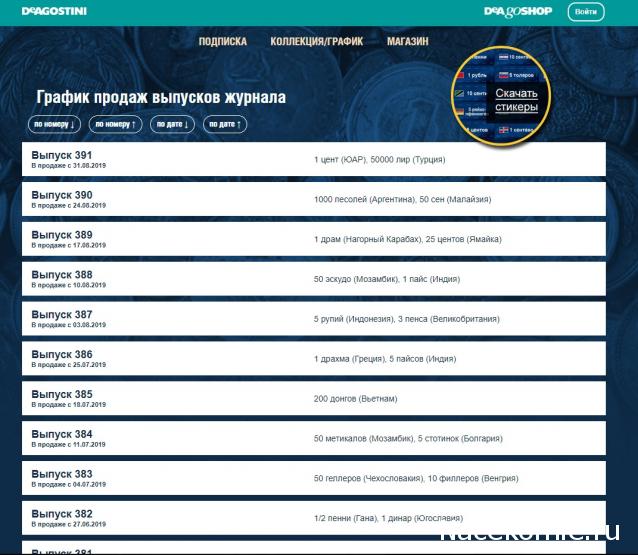Screen dimensions: 638x555
Task: Sort by number ascending (по номеру ↑)
Action: point(116,124)
